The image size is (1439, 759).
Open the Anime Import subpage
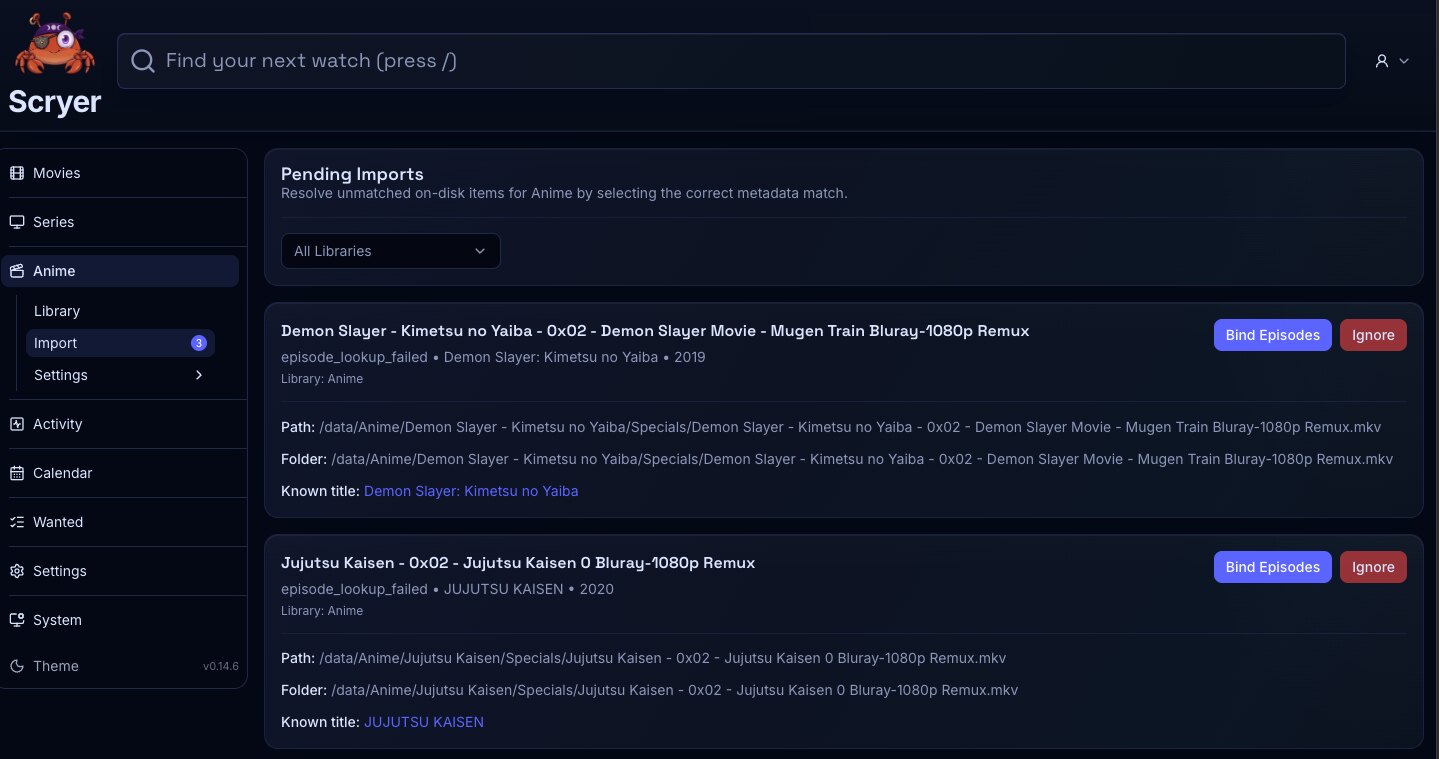click(x=120, y=343)
